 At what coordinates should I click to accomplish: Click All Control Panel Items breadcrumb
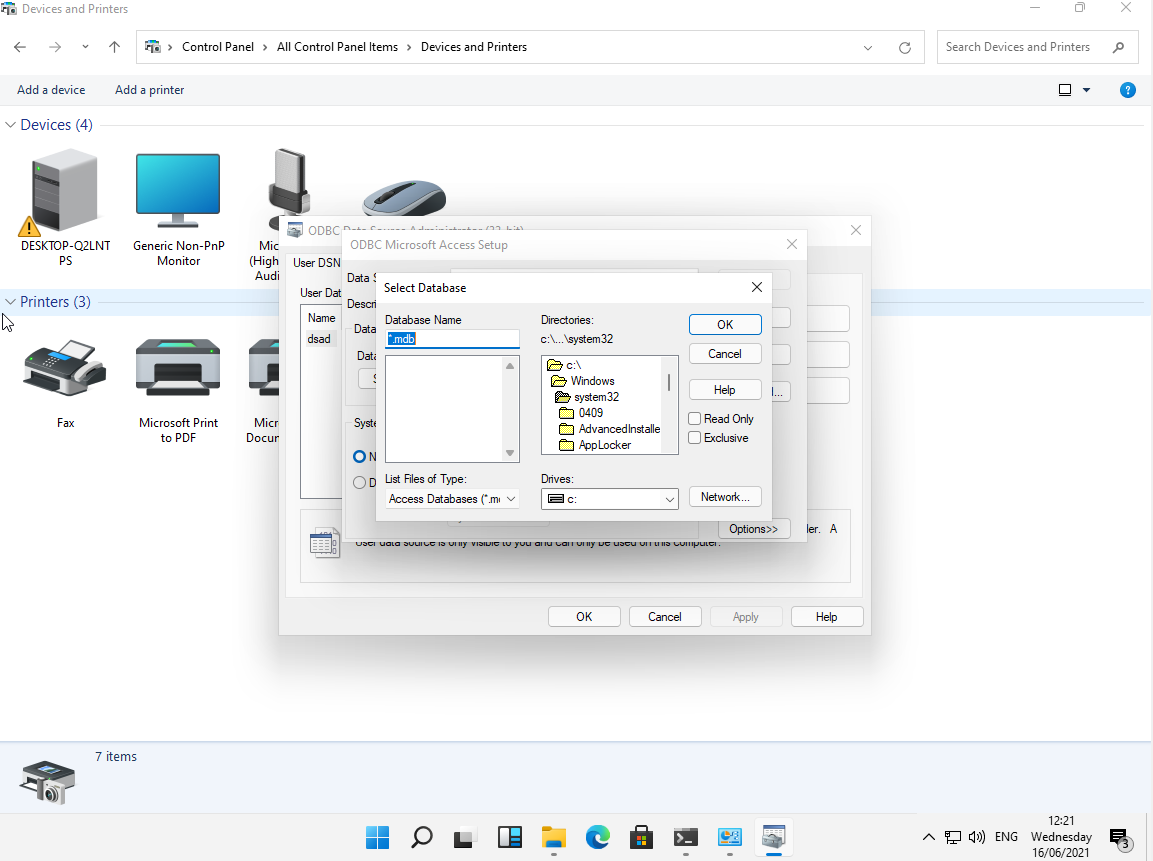point(338,47)
